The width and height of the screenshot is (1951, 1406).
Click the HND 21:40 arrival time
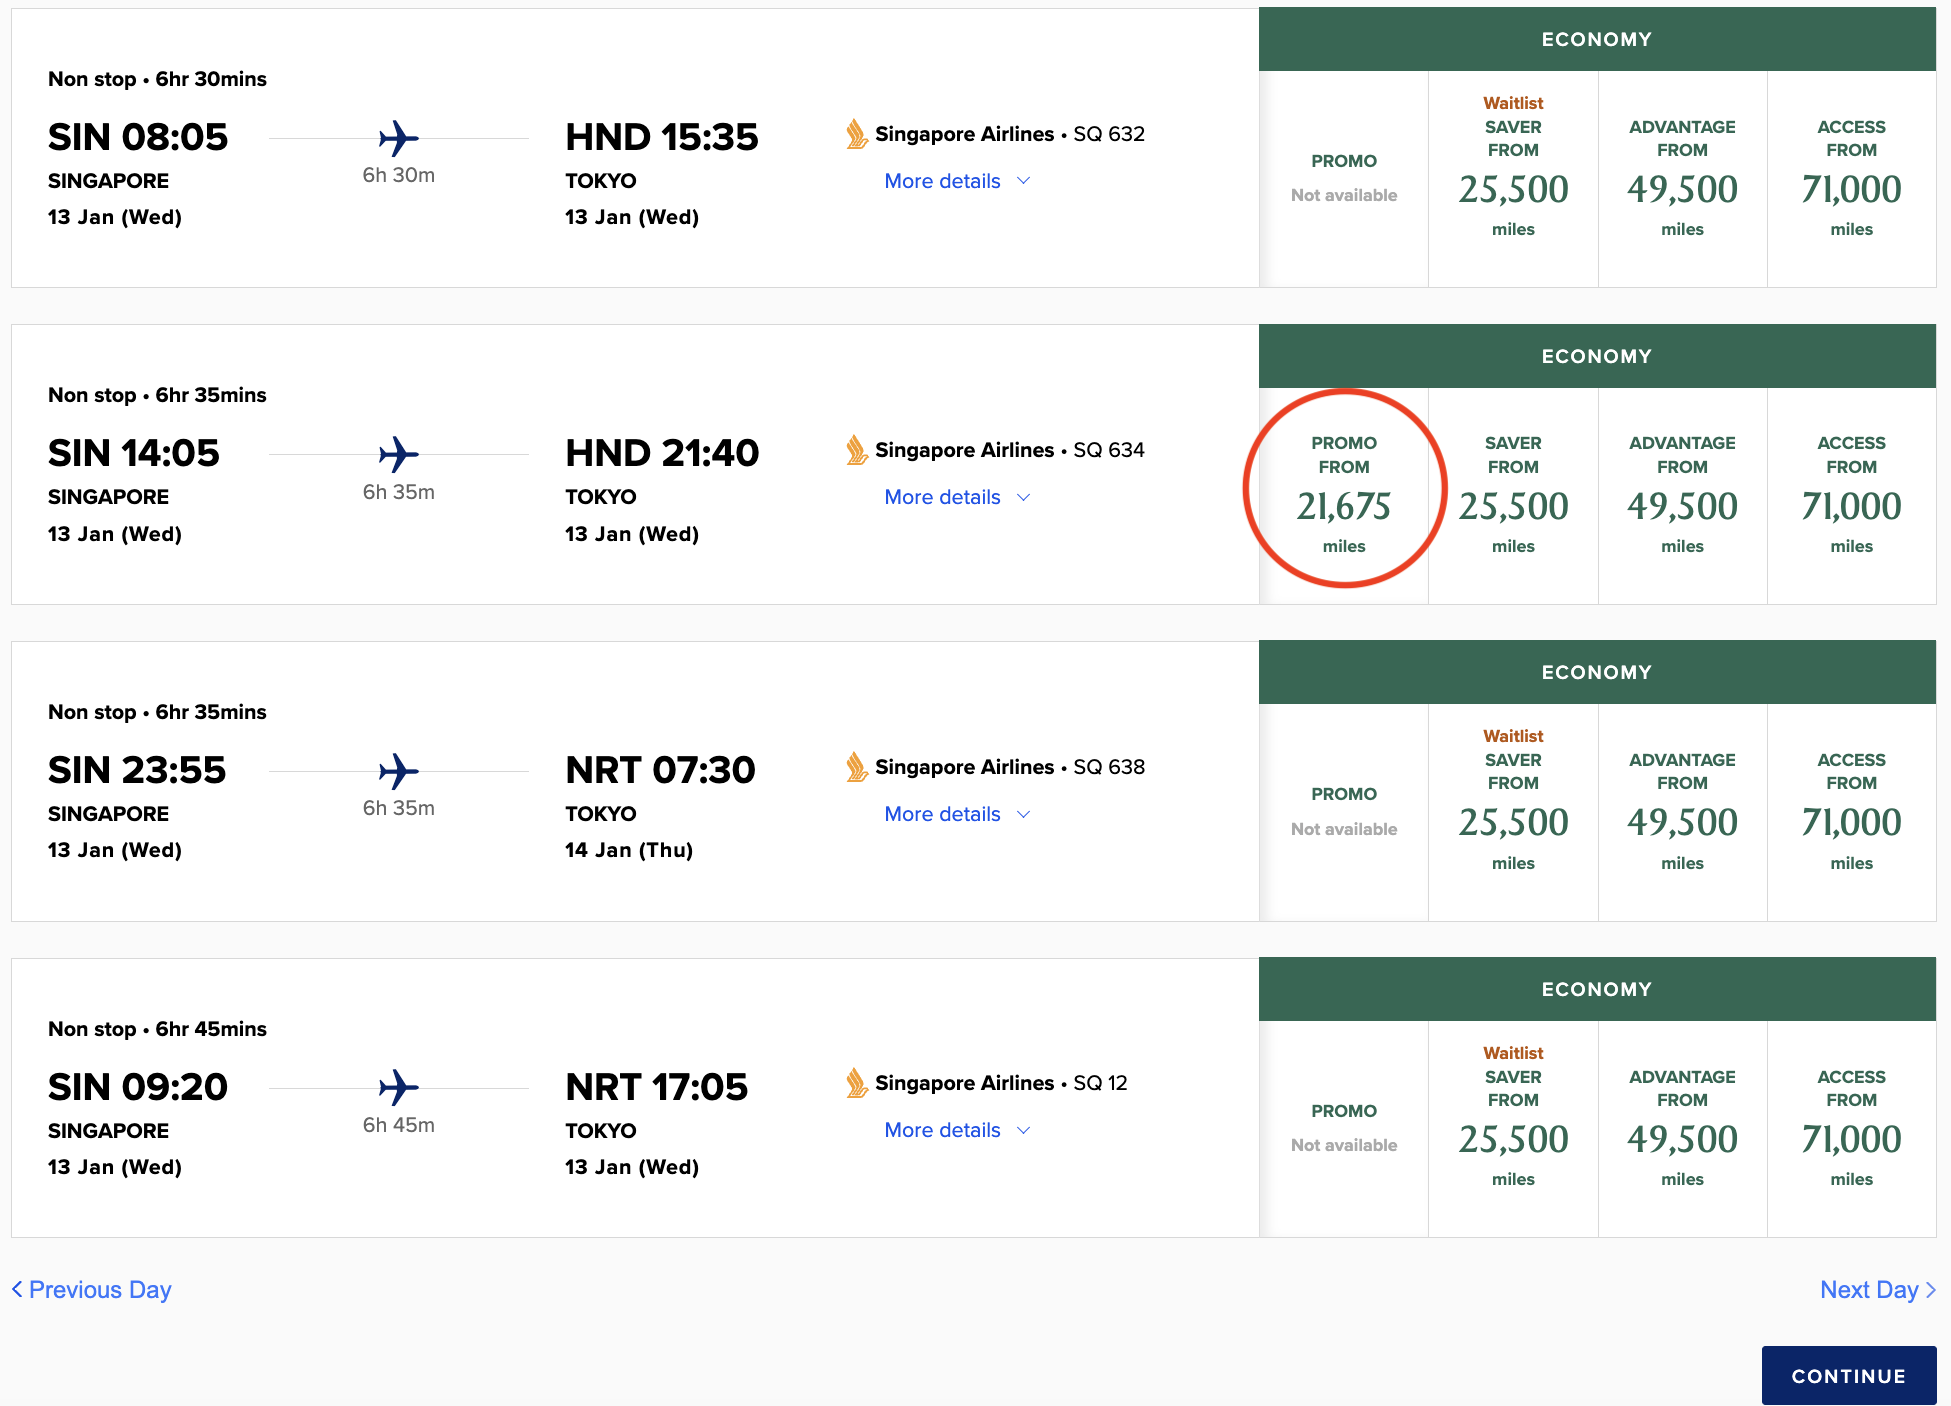(x=662, y=453)
